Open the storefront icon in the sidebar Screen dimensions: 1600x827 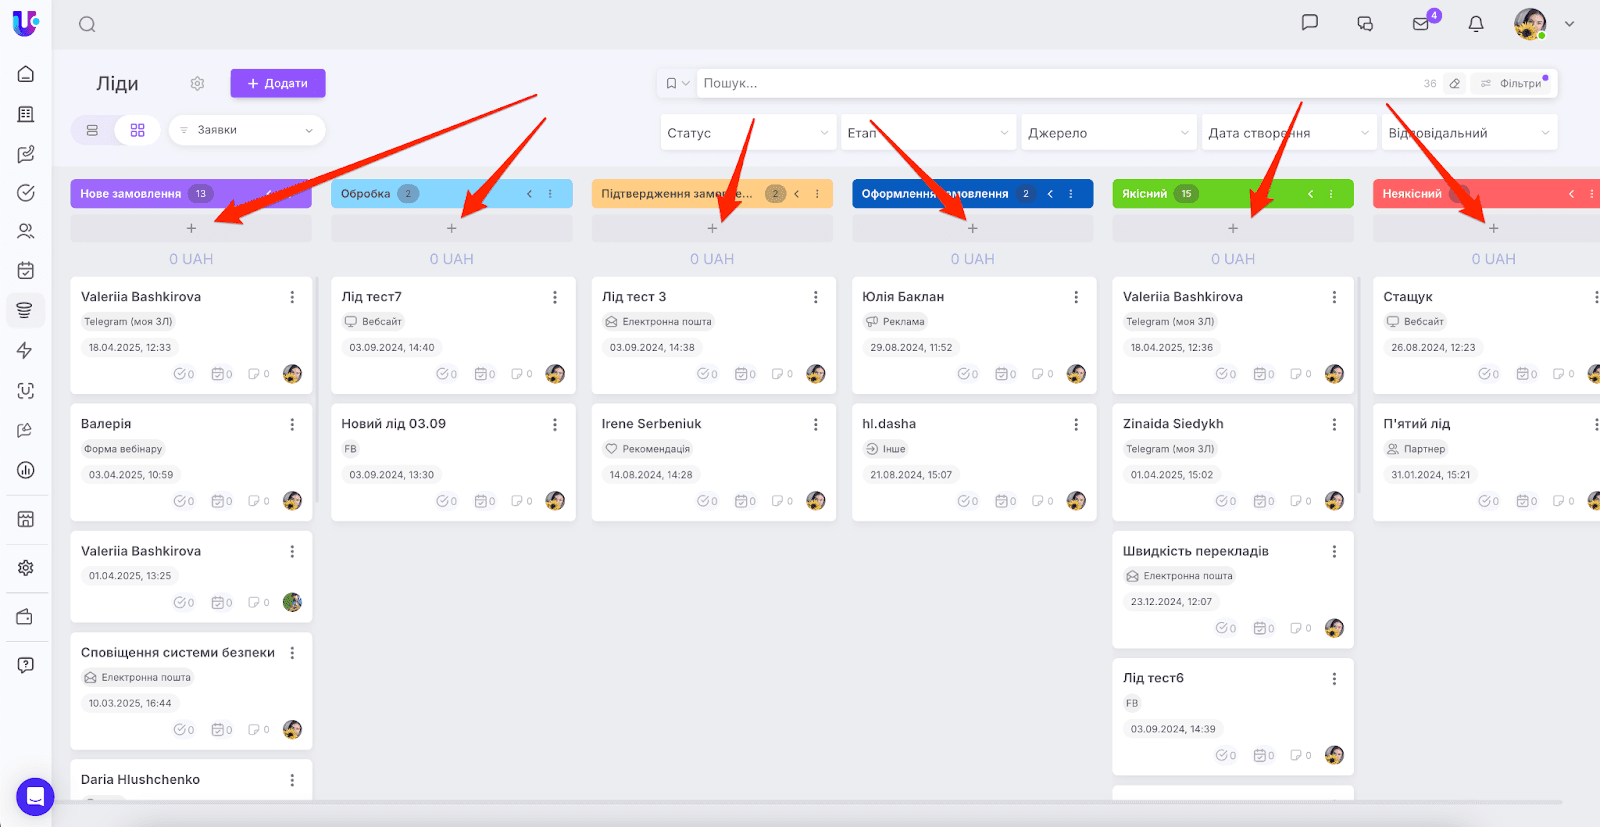26,519
